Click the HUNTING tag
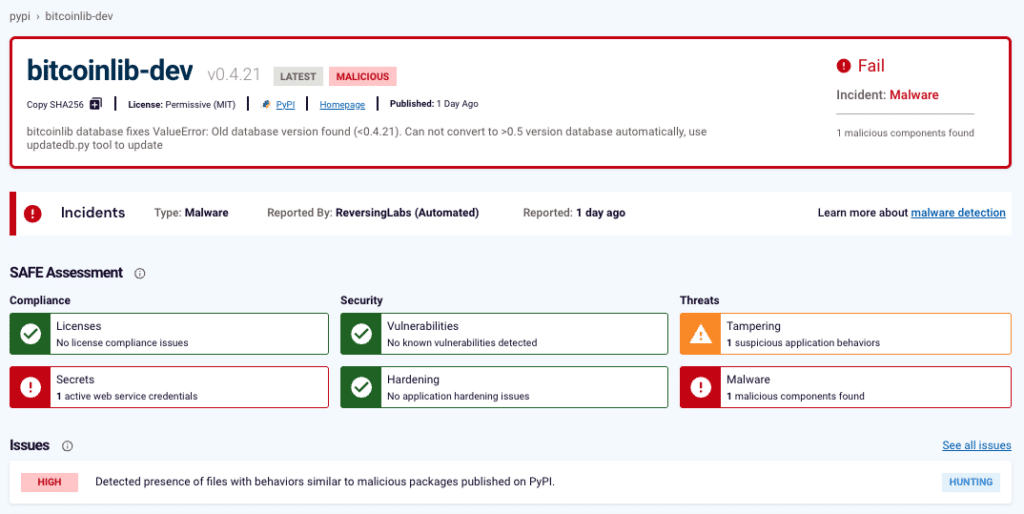Viewport: 1024px width, 514px height. tap(970, 482)
